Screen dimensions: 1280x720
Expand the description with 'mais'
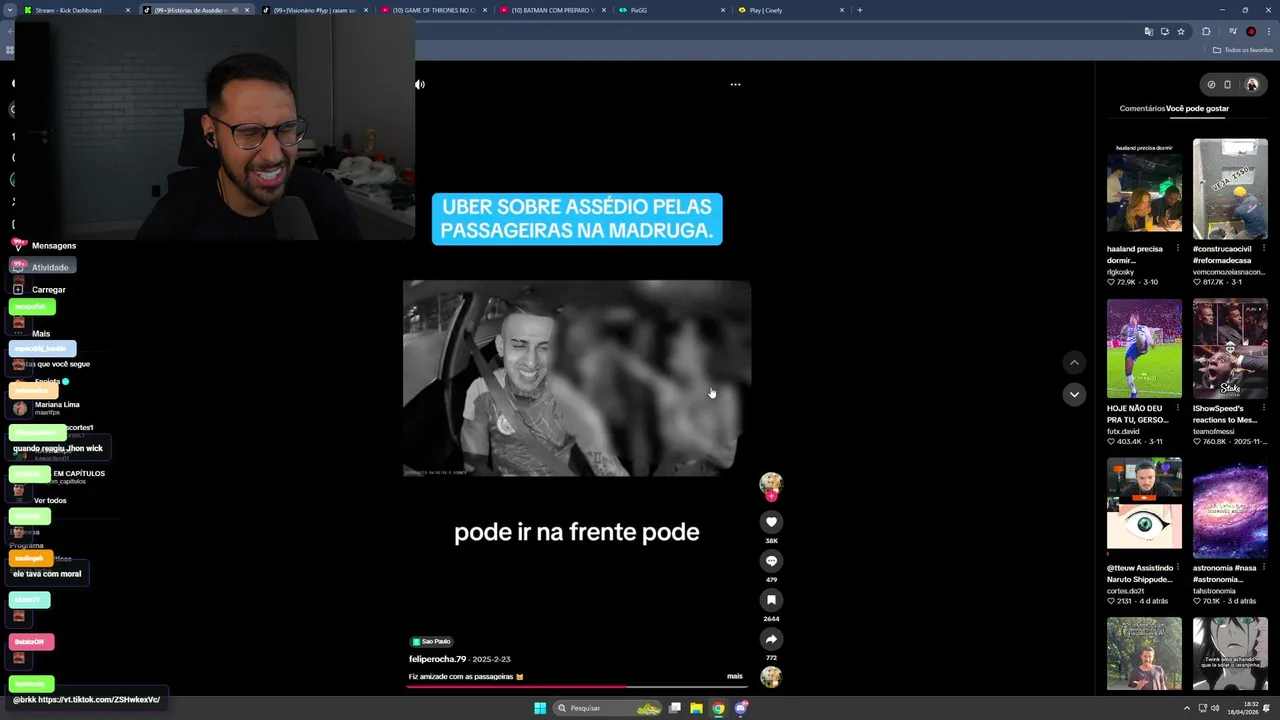tap(735, 676)
